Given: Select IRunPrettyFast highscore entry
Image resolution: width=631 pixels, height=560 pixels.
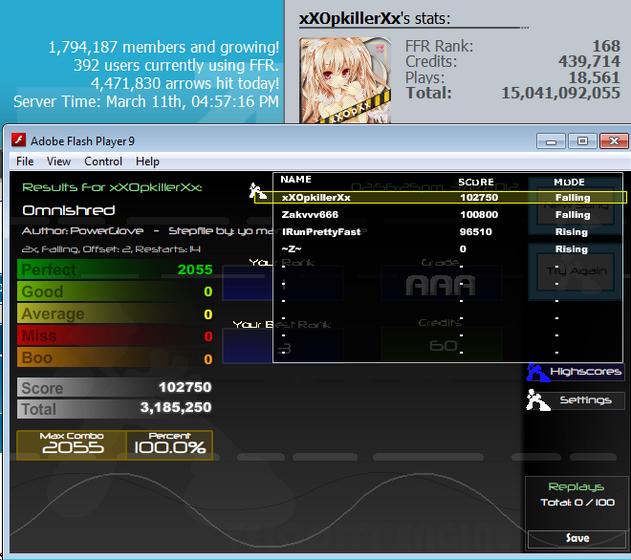Looking at the screenshot, I should 448,232.
